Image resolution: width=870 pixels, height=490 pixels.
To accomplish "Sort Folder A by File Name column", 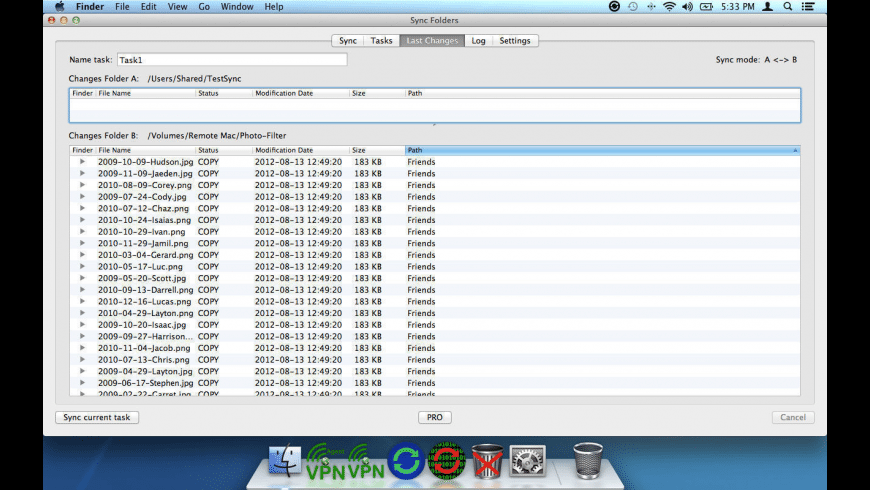I will point(146,93).
